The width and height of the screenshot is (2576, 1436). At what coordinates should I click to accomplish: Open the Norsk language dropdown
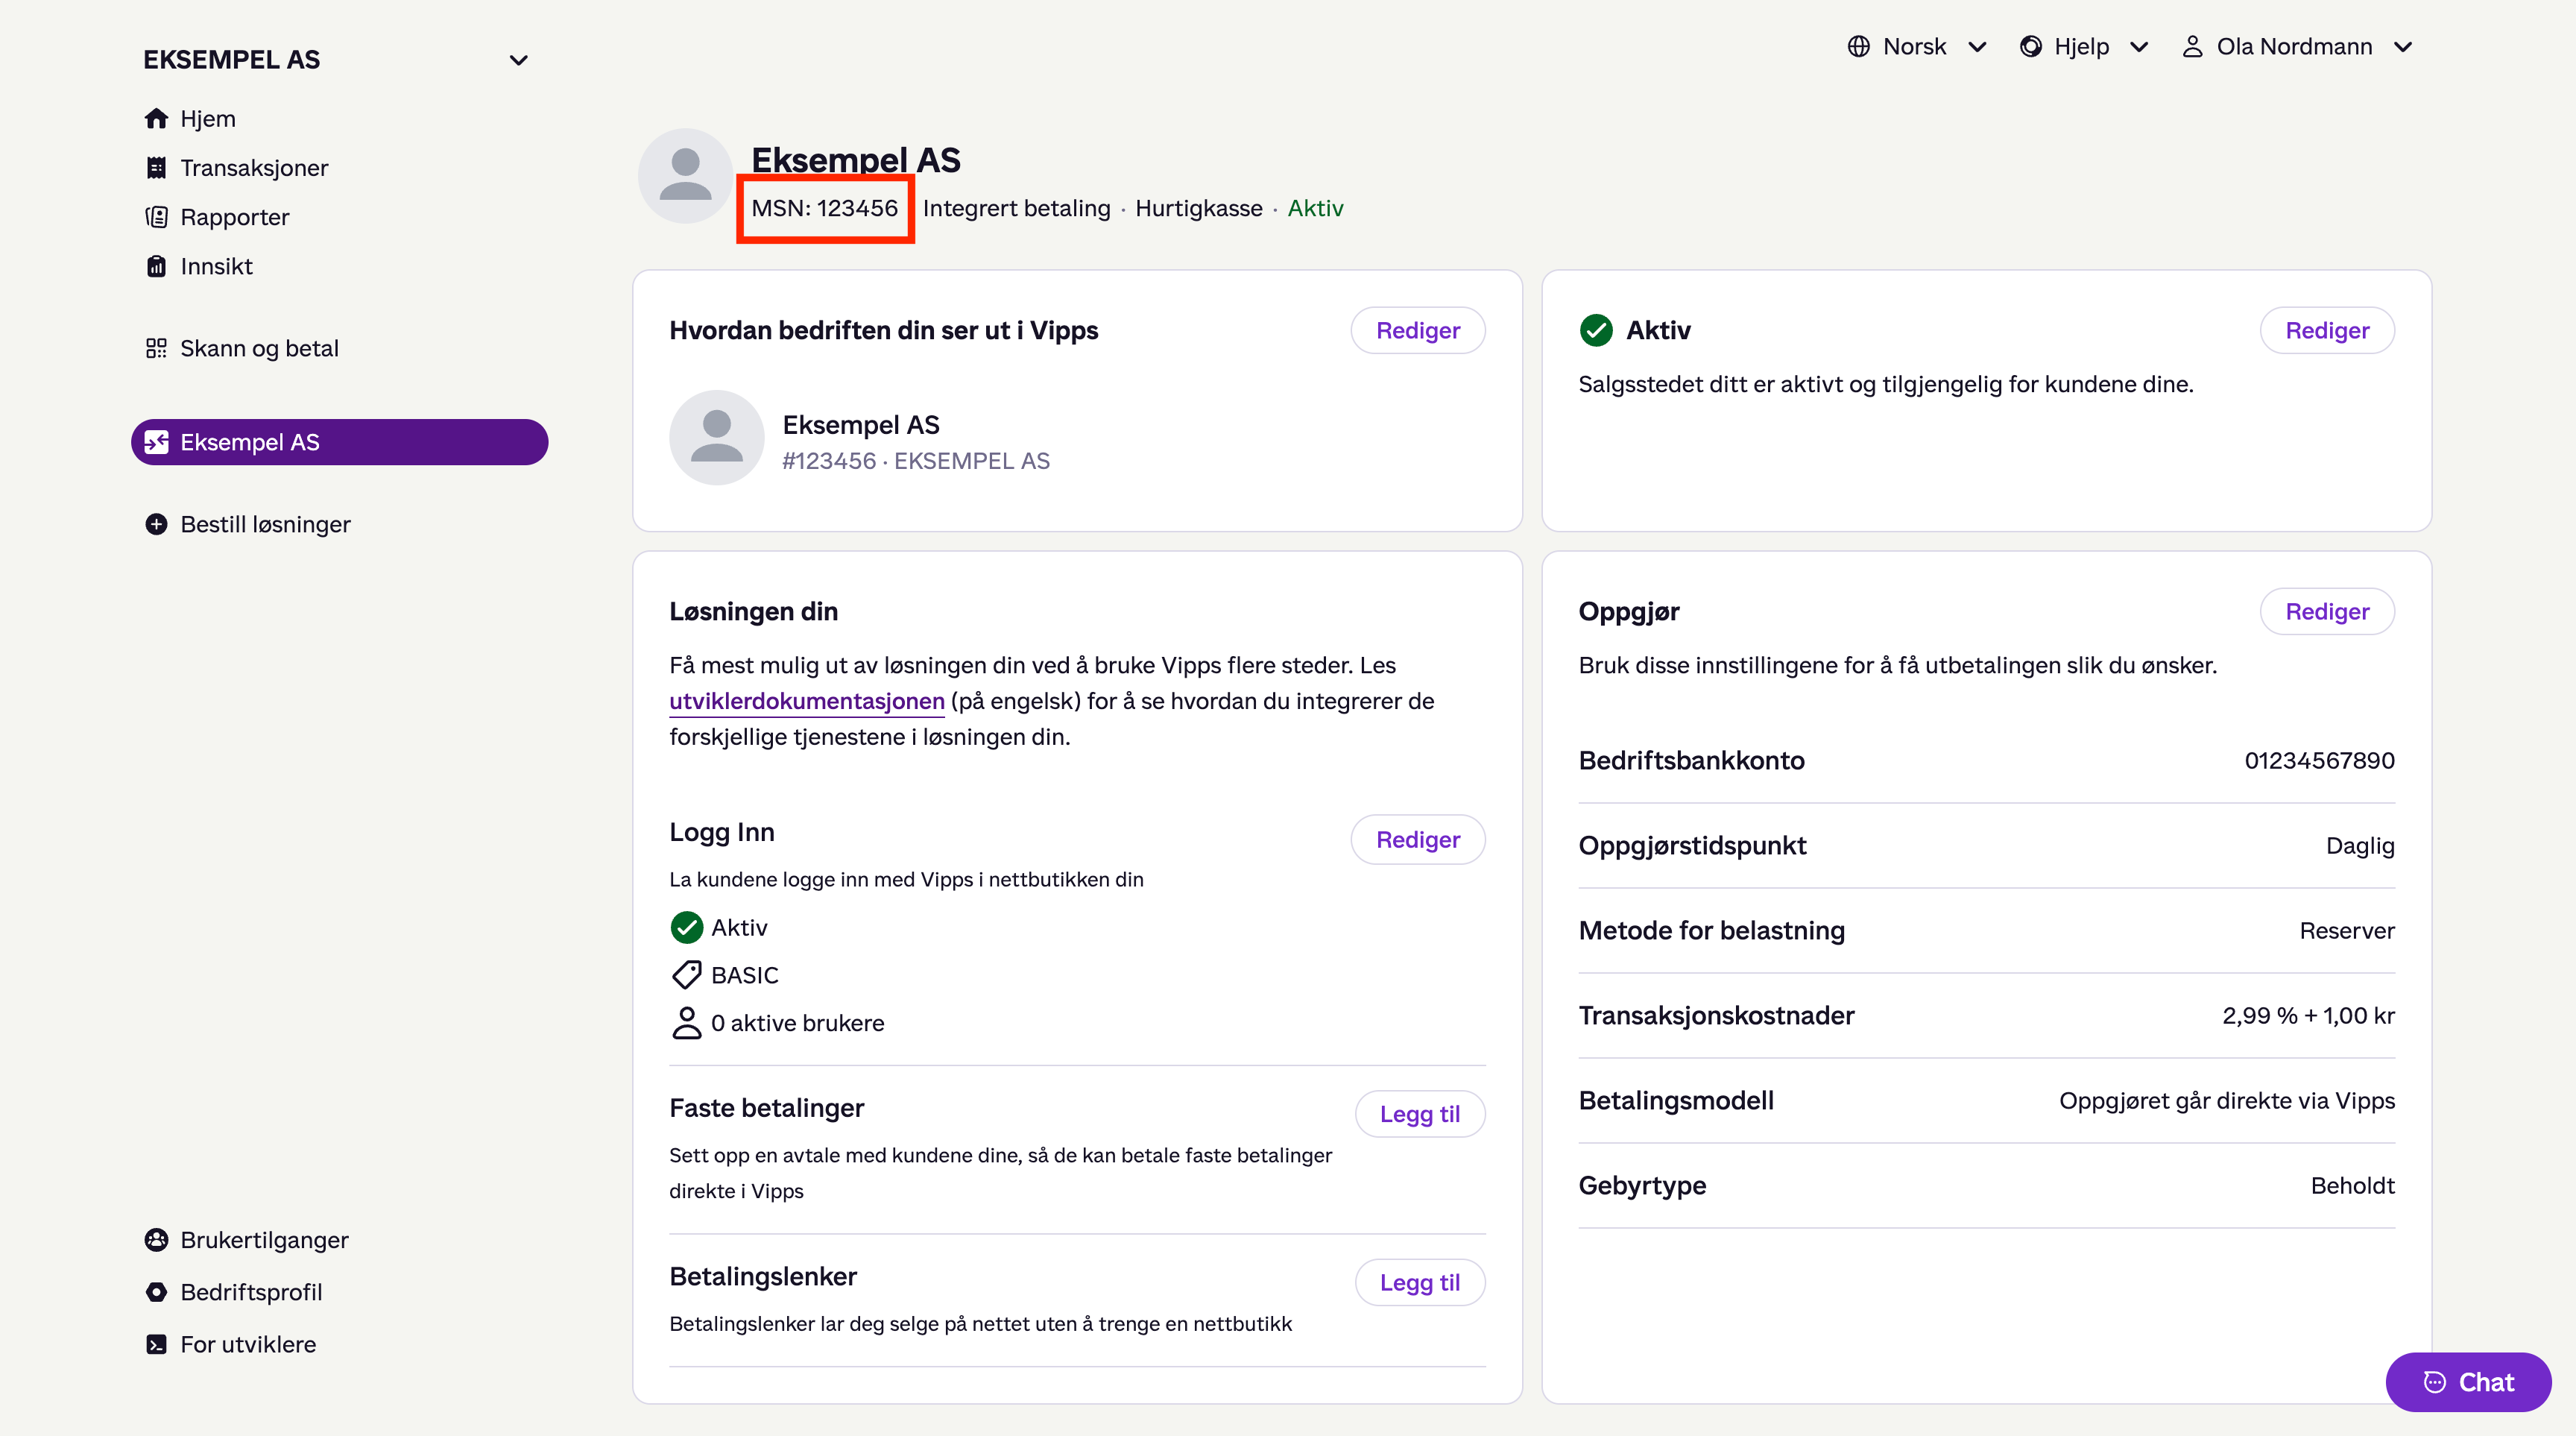click(x=1916, y=47)
